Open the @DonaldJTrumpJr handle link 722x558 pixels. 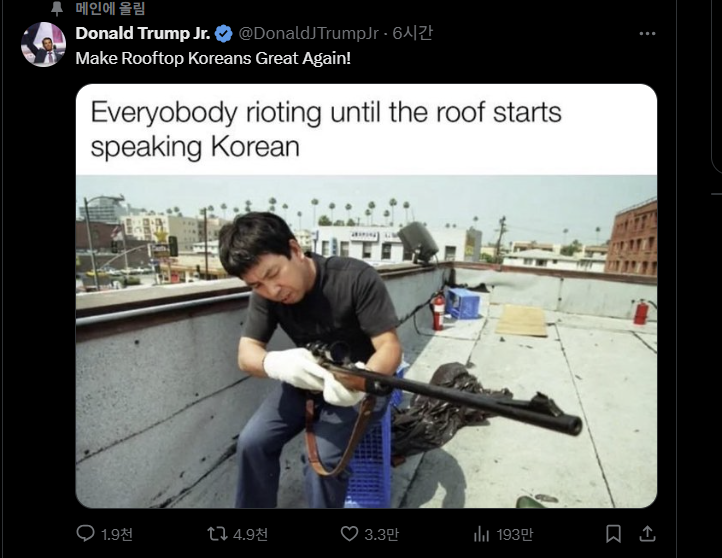308,33
